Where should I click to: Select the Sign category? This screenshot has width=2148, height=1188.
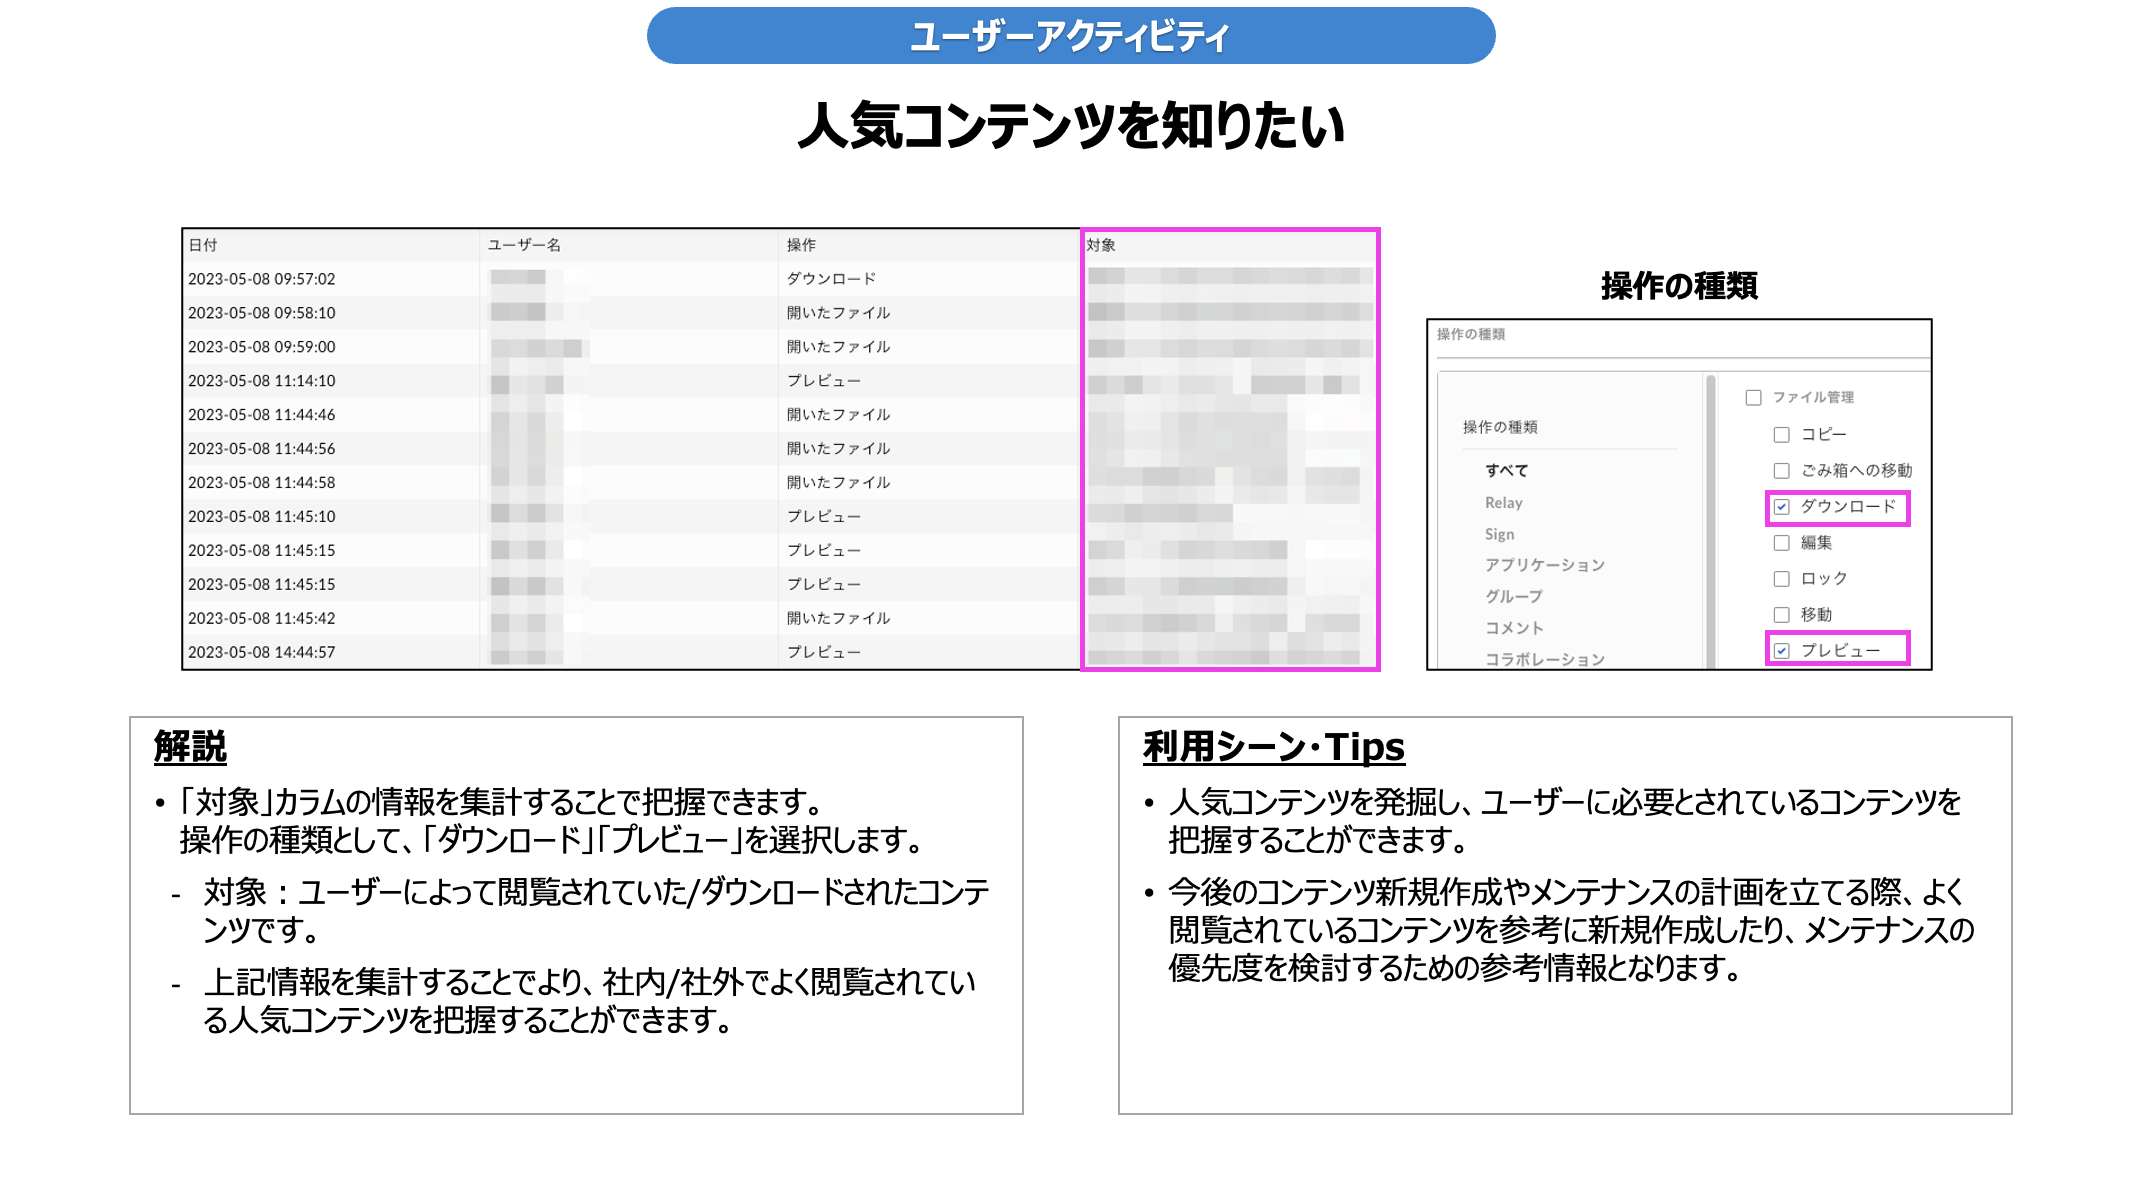1499,535
